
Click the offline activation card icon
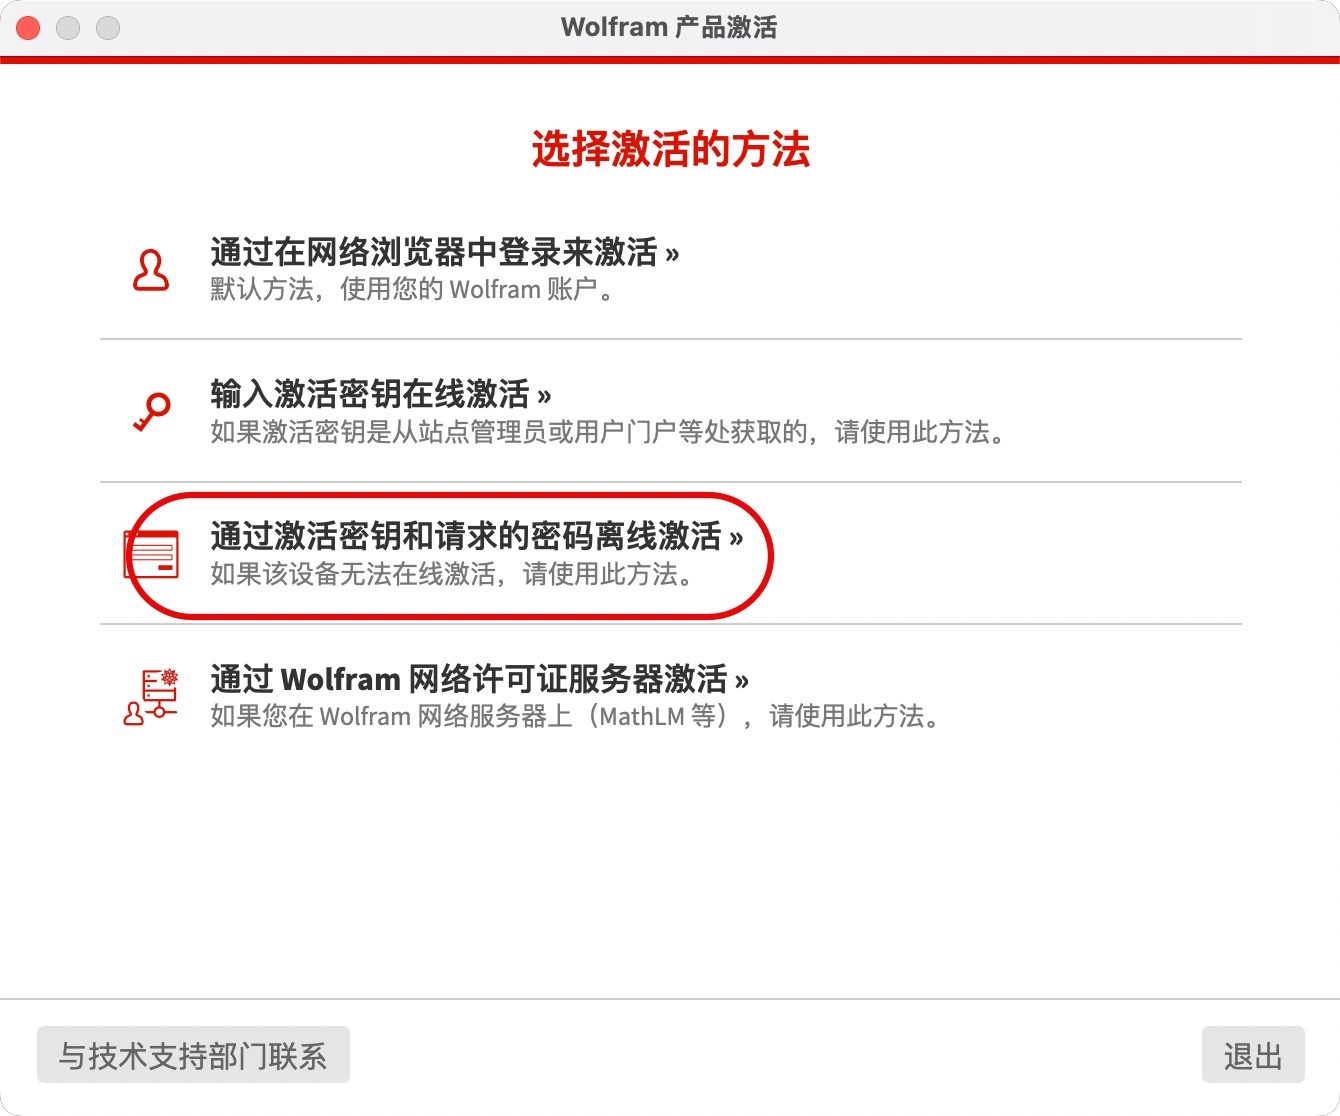(x=151, y=554)
